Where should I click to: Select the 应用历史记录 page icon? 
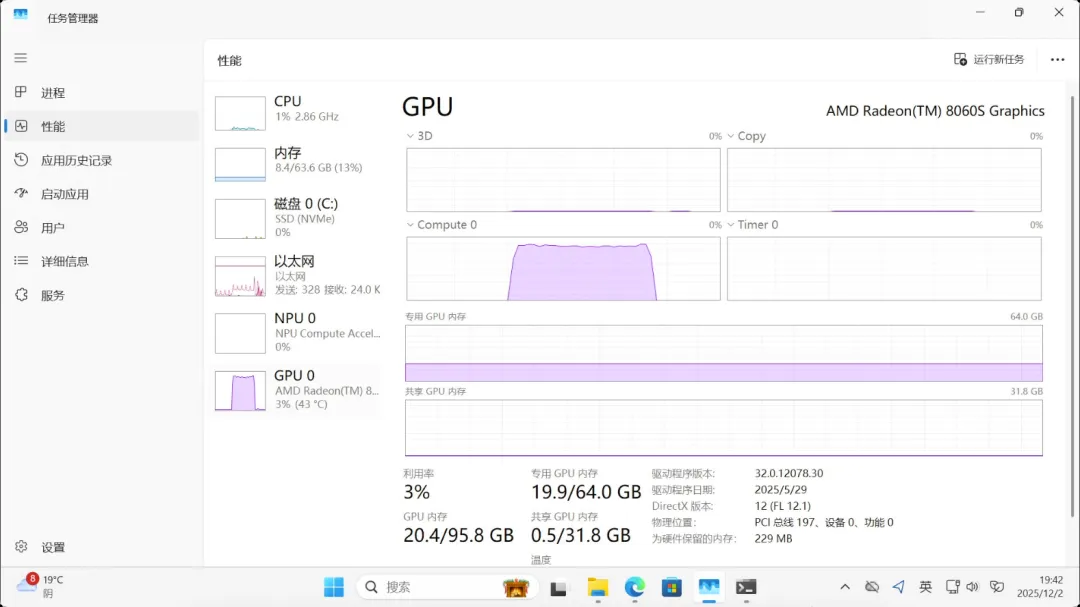(x=21, y=160)
